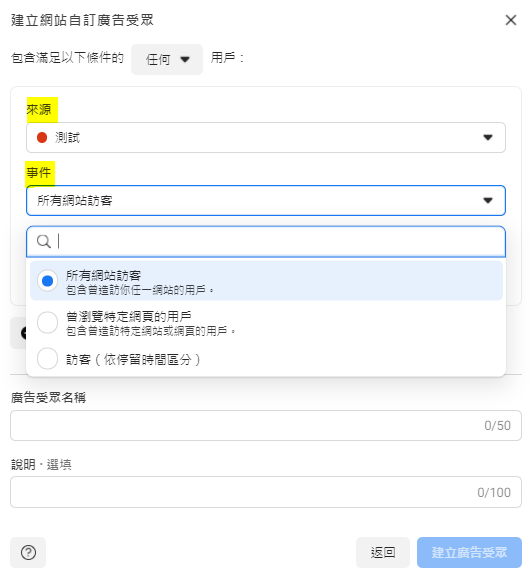Select 曾瀏覽特定網頁的用戶 radio option
The height and width of the screenshot is (571, 530).
tap(47, 322)
